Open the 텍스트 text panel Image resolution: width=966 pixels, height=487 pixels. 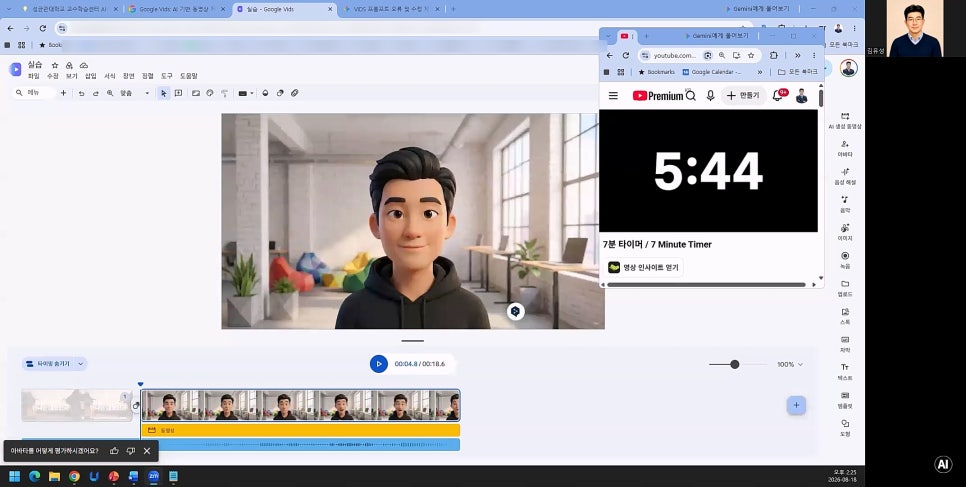(x=845, y=372)
